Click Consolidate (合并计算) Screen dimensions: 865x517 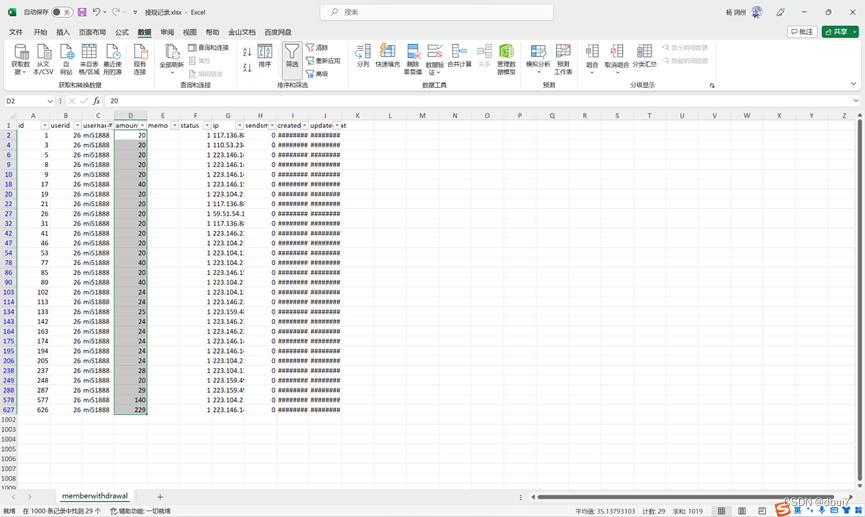click(459, 56)
